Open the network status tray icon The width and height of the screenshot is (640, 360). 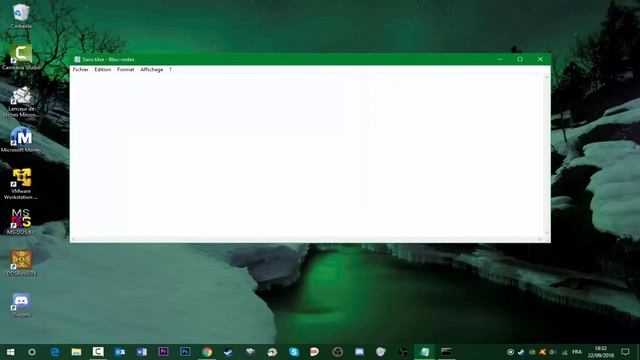[564, 352]
